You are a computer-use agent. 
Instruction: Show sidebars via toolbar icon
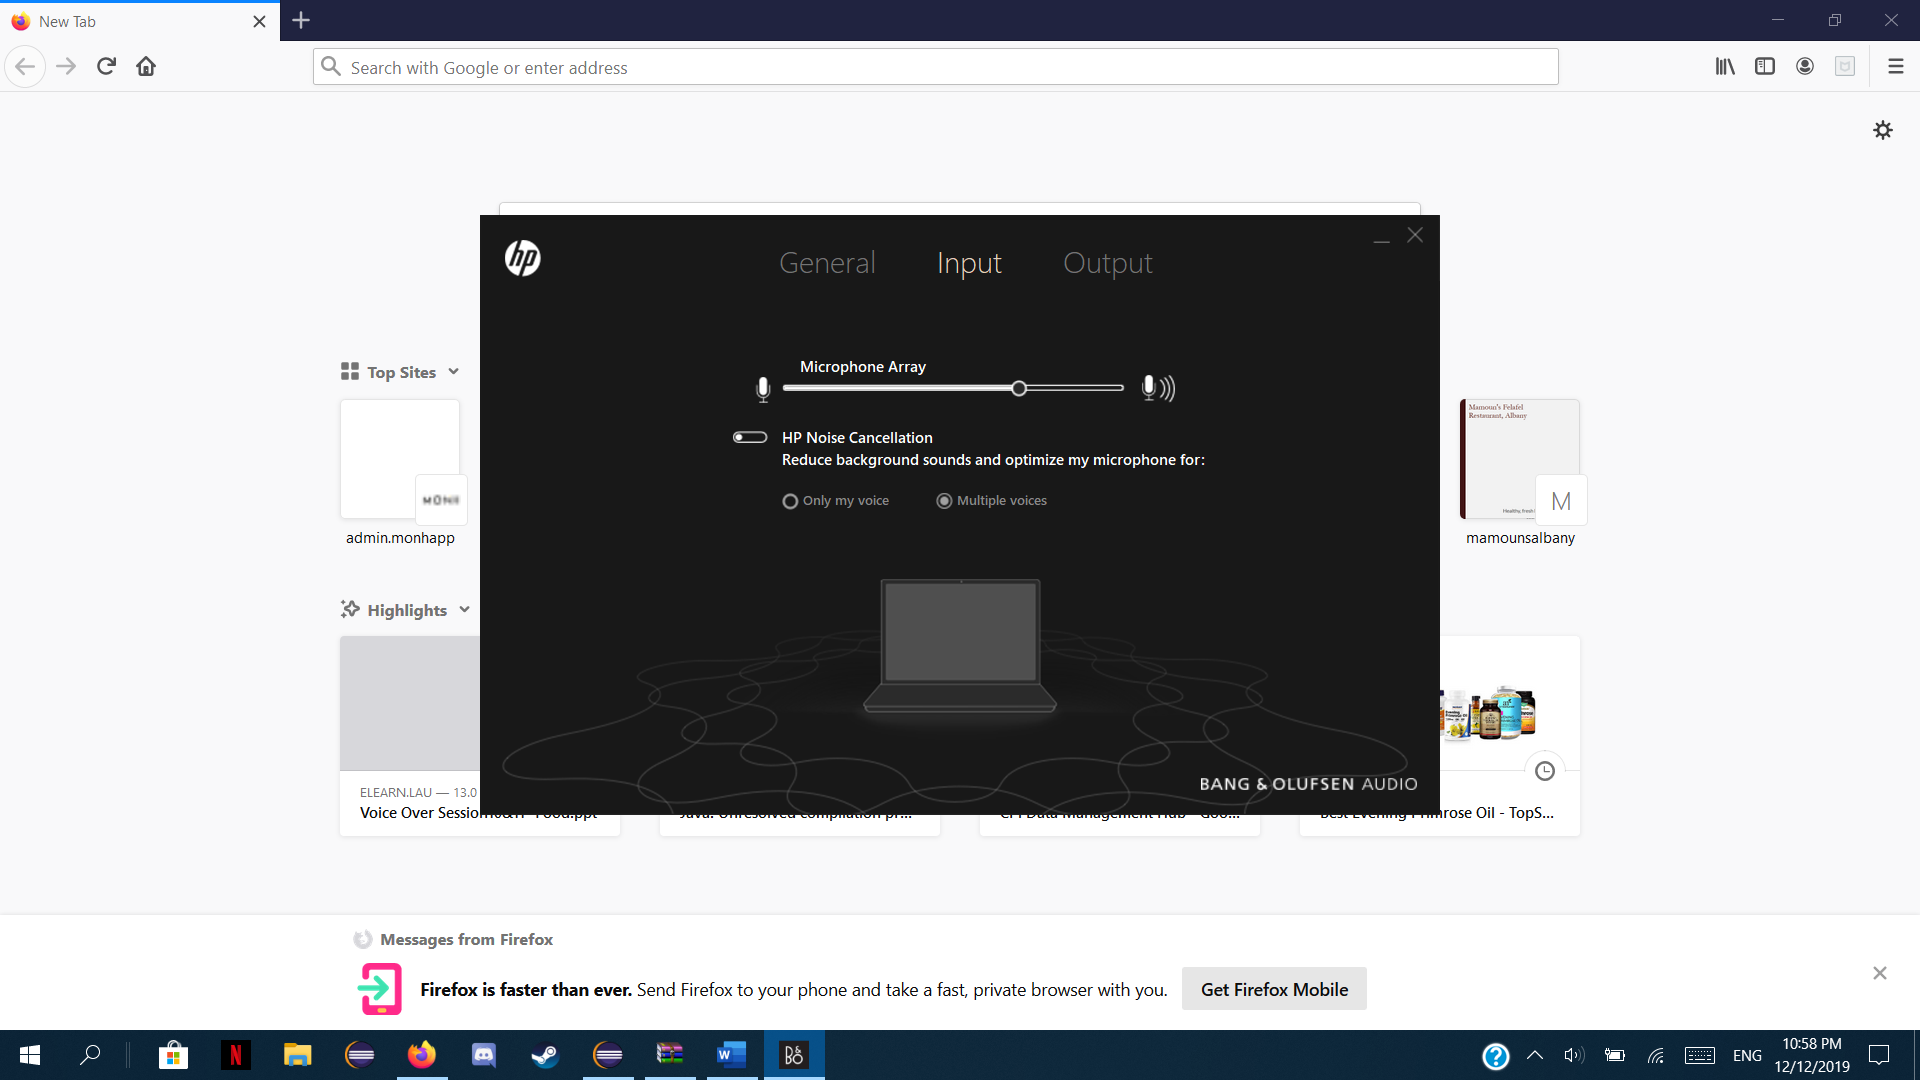[x=1765, y=66]
